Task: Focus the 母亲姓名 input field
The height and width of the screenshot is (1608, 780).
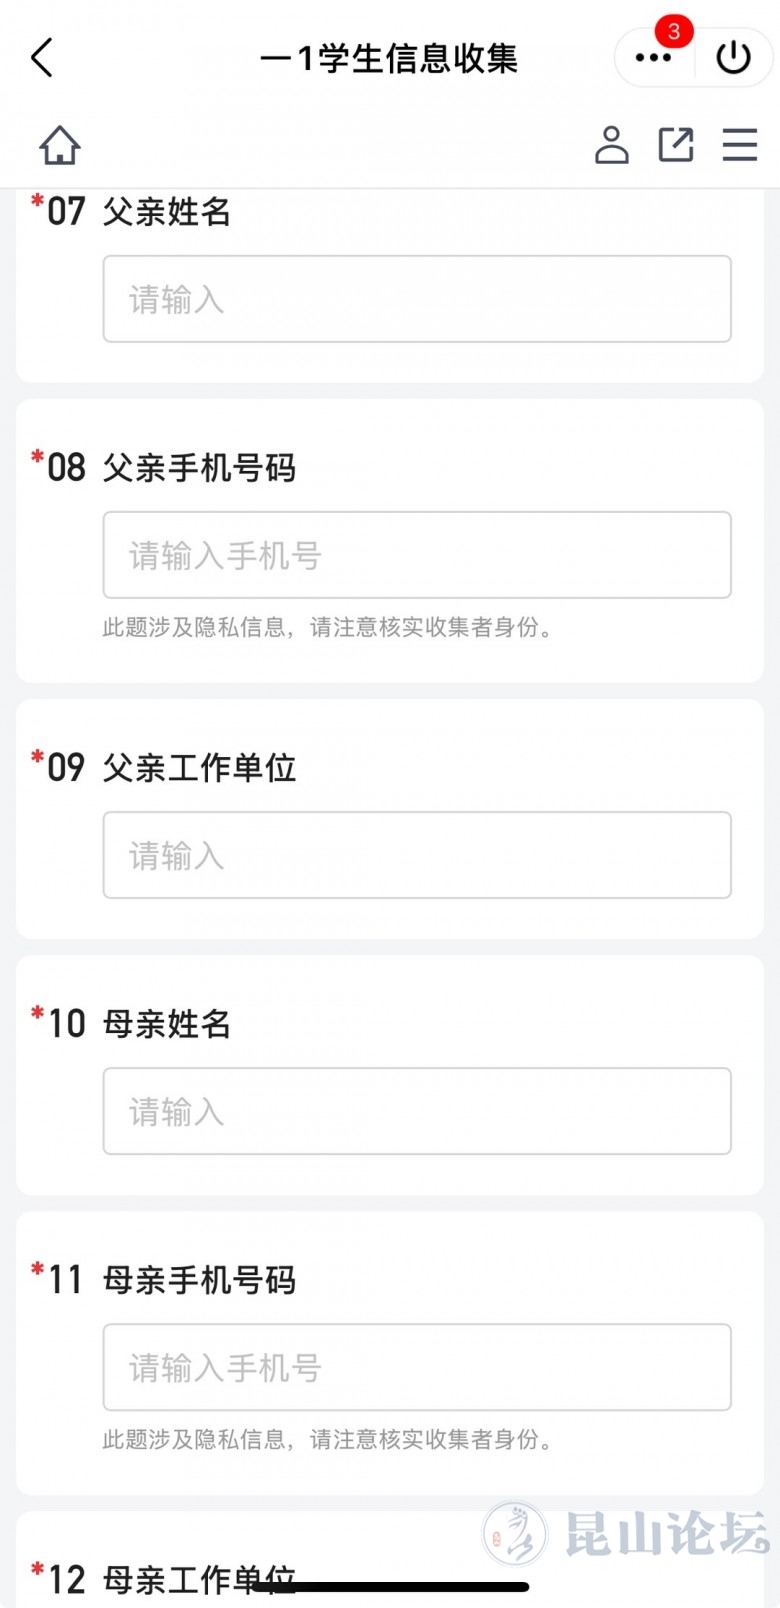Action: click(417, 1111)
